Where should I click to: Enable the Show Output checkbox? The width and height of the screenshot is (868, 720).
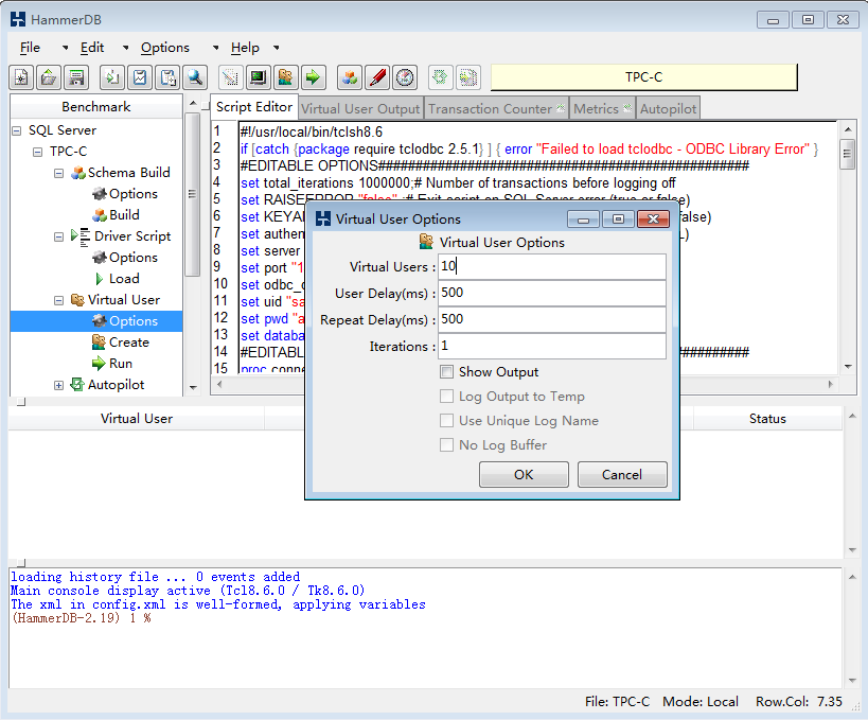pos(447,372)
